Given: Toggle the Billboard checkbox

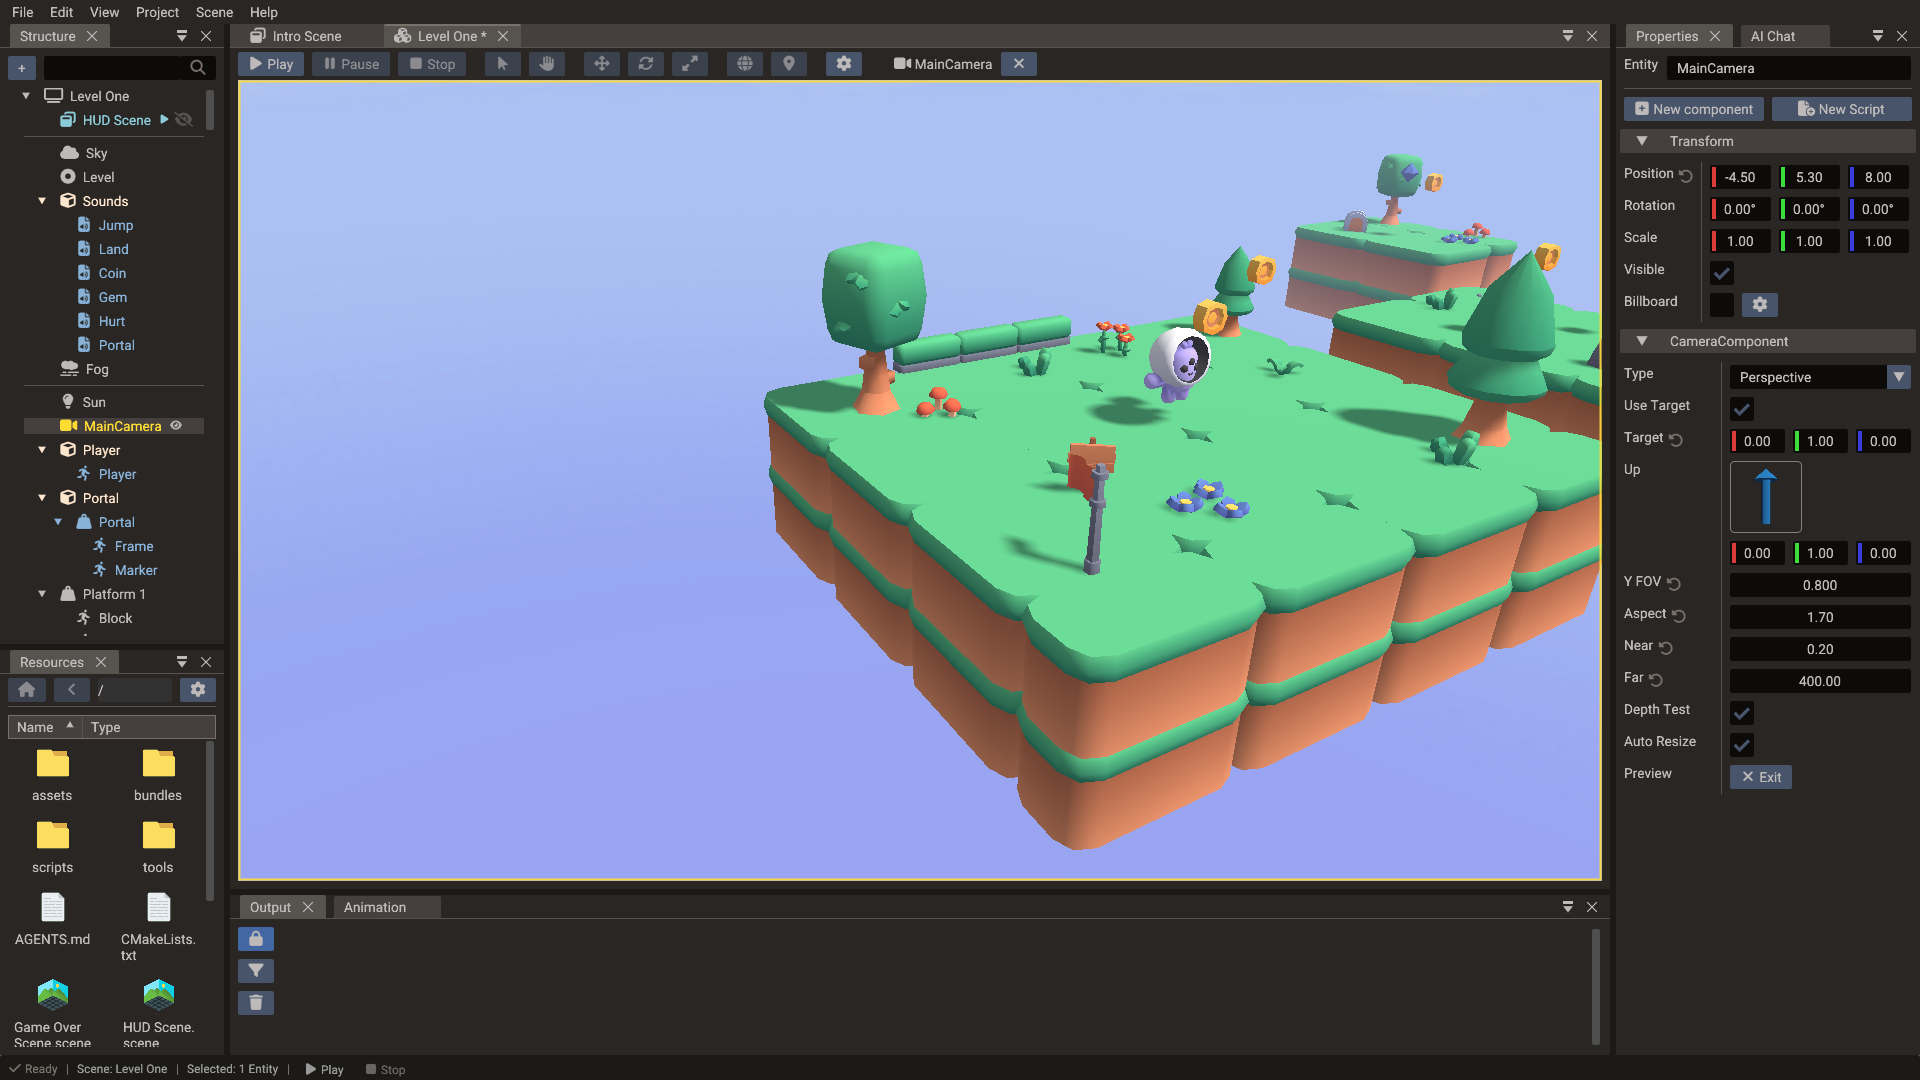Looking at the screenshot, I should (1722, 305).
